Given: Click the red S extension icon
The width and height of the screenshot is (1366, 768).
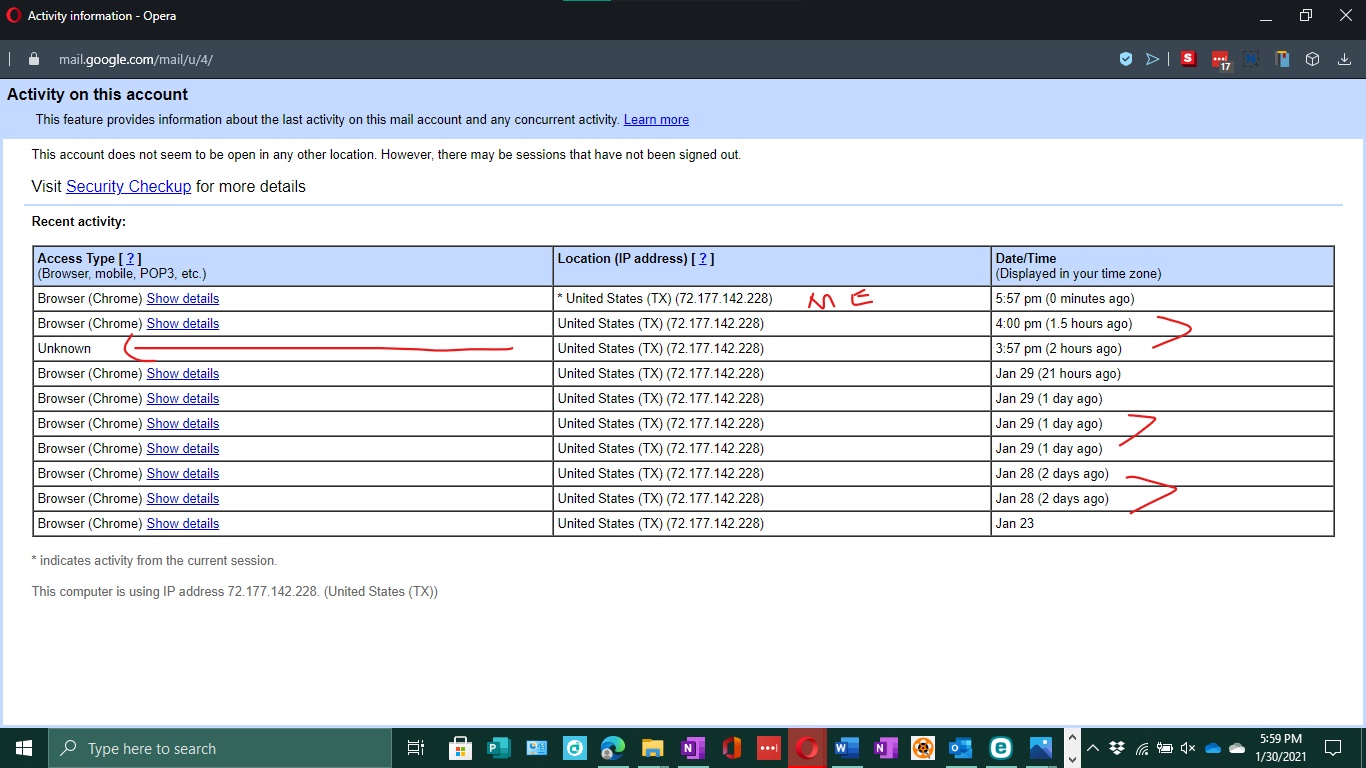Looking at the screenshot, I should [1188, 59].
